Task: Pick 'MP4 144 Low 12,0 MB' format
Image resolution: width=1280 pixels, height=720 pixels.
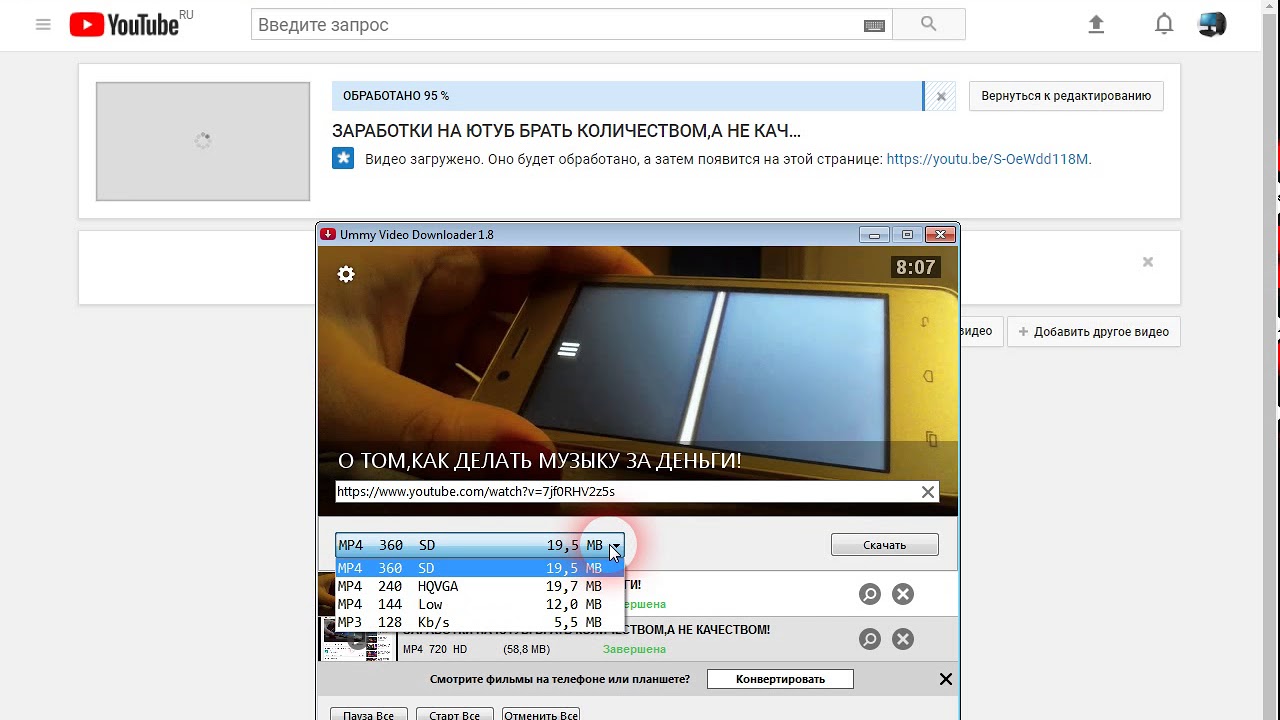Action: click(x=479, y=604)
